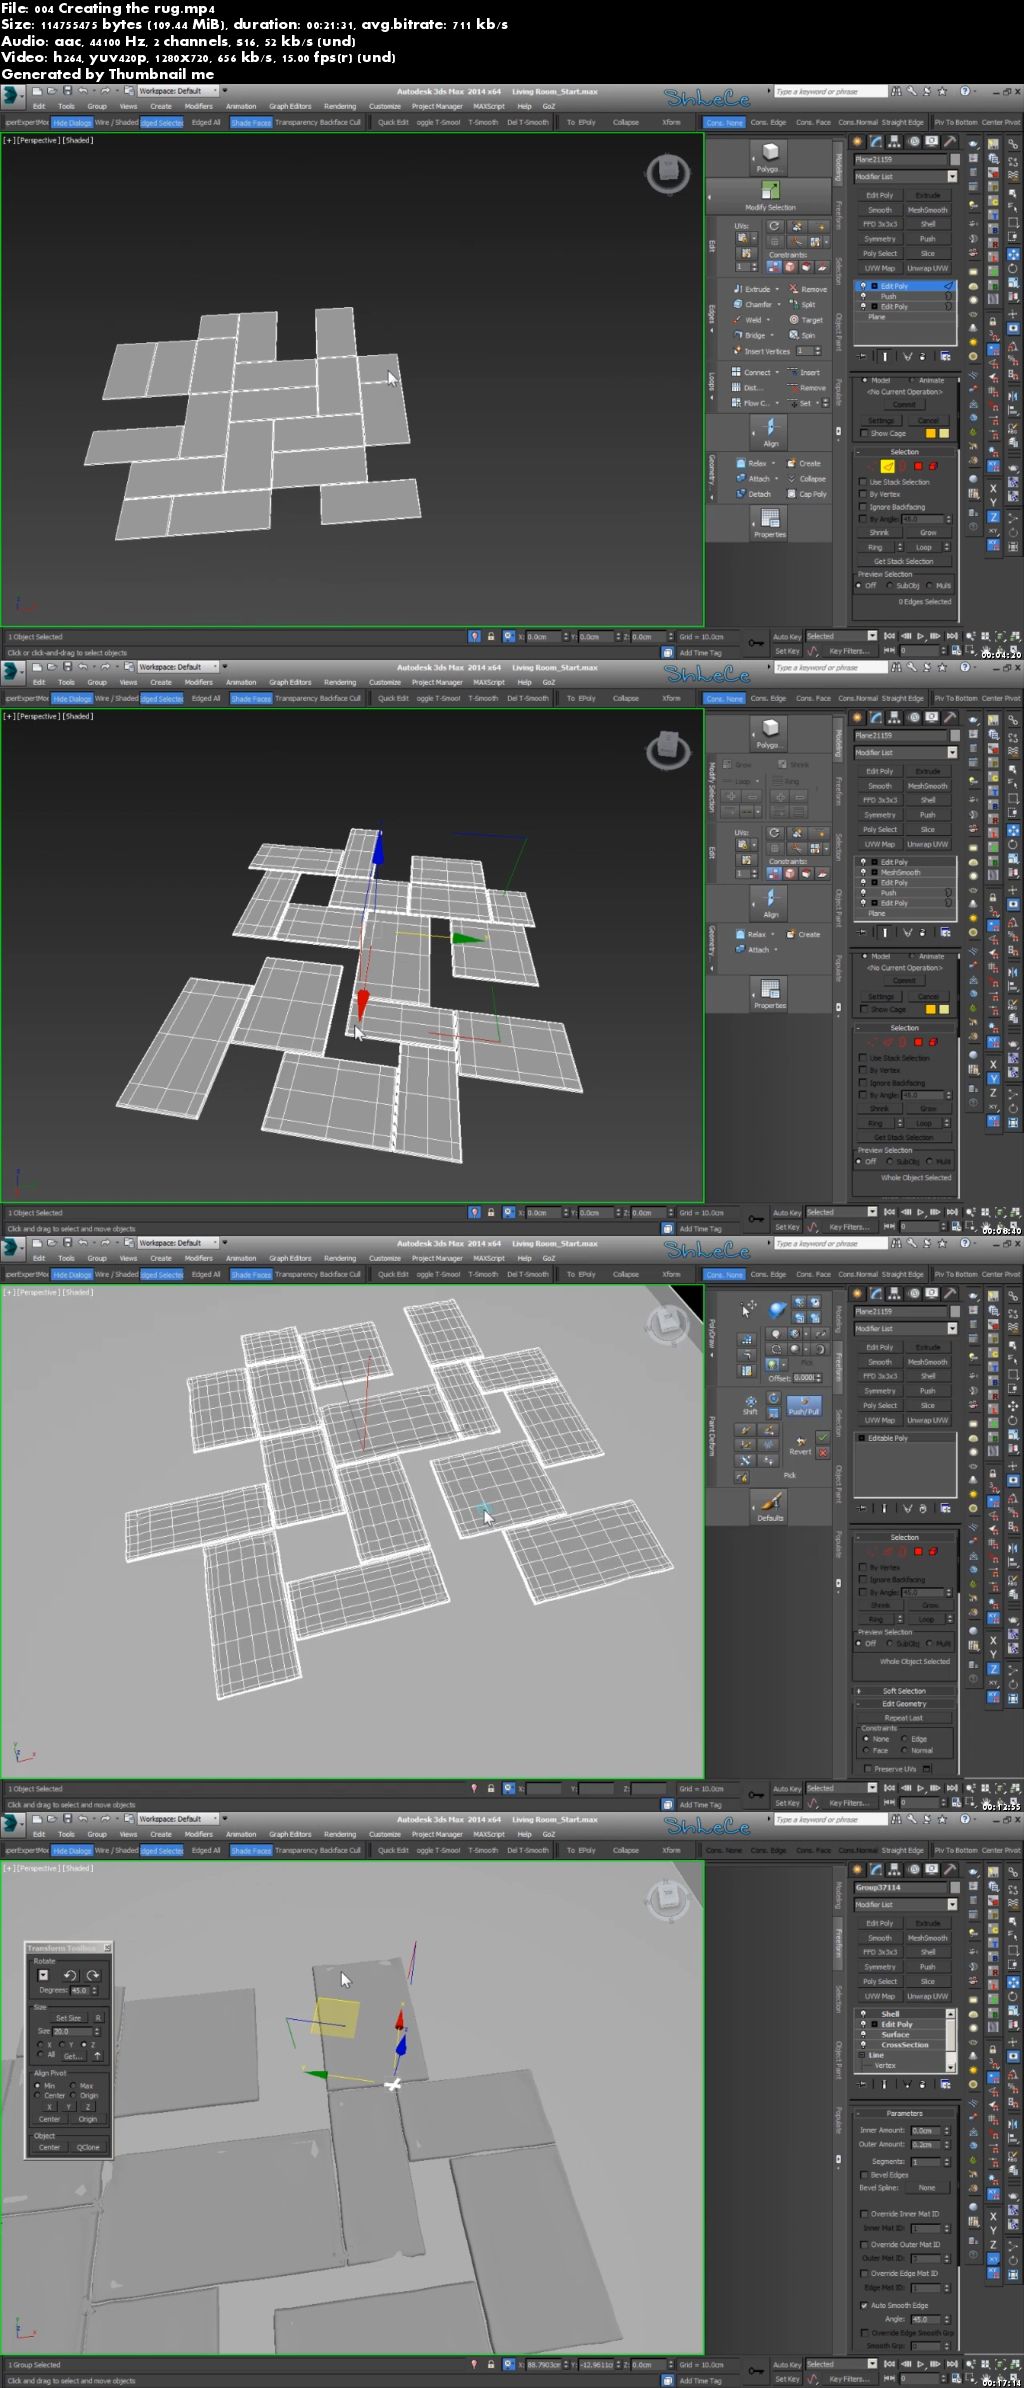The image size is (1024, 2388).
Task: In the third frame, open Selected key-mode dropdown
Action: 841,1788
